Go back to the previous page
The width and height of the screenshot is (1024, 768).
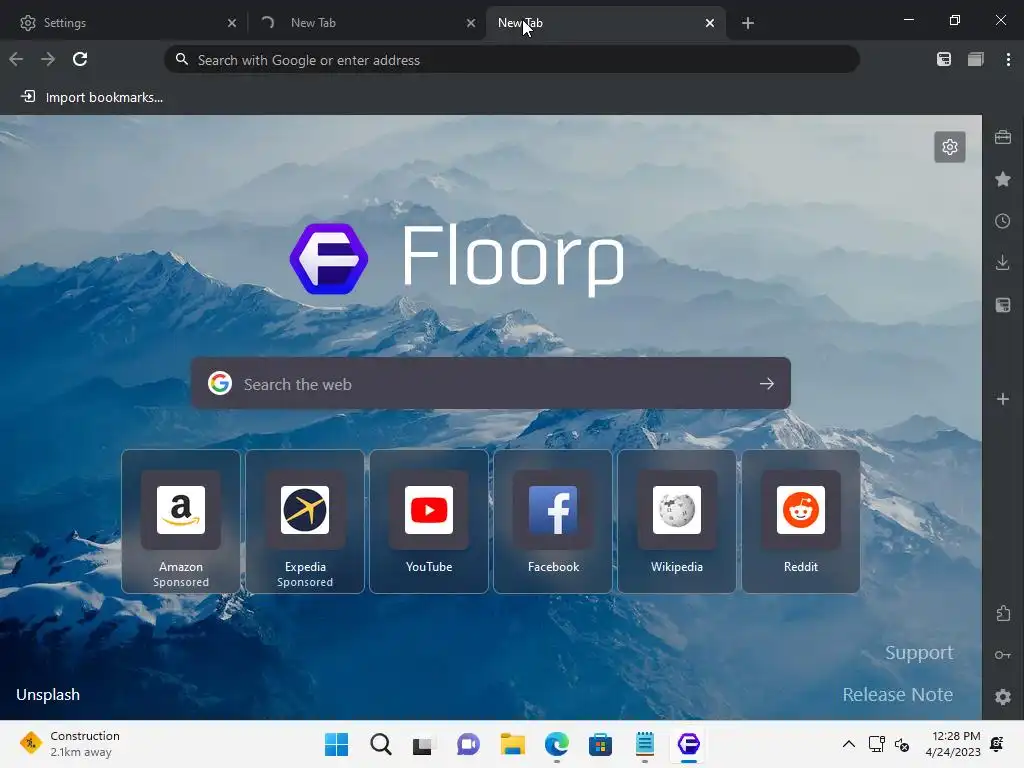tap(16, 59)
